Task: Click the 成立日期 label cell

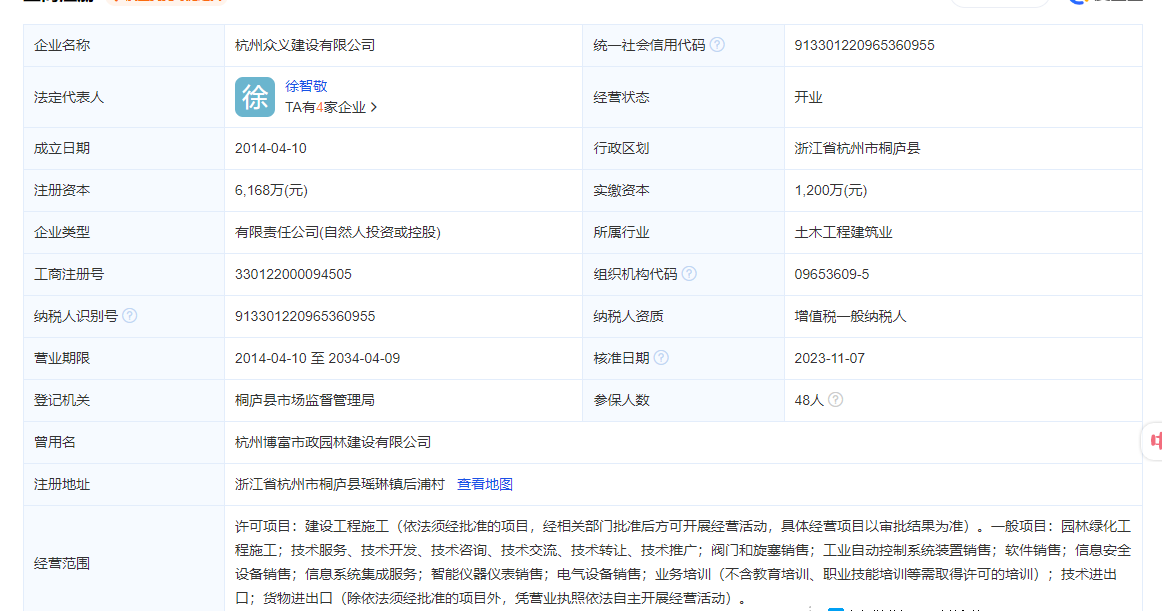Action: tap(124, 148)
